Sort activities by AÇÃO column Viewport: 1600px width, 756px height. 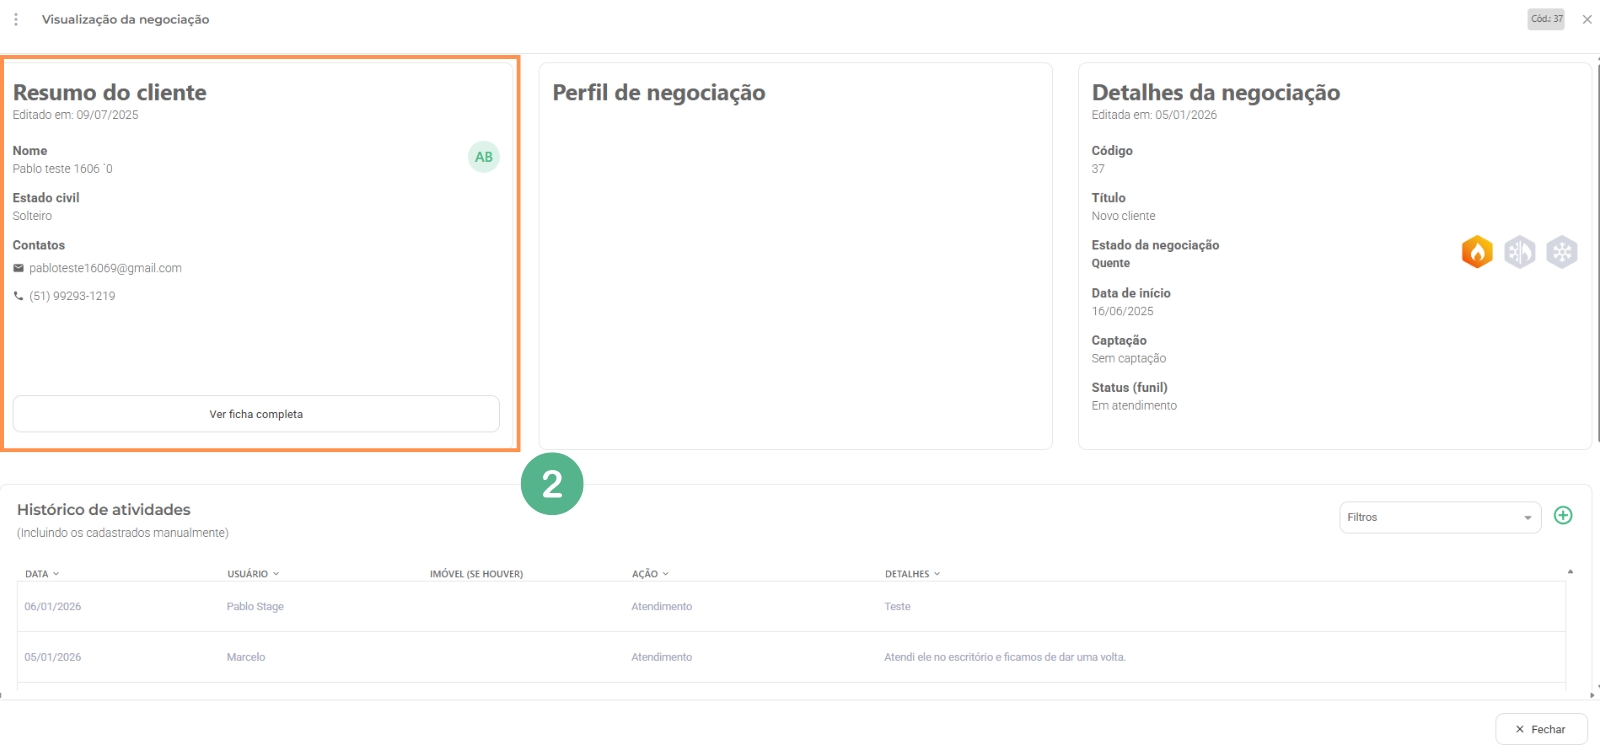(650, 574)
